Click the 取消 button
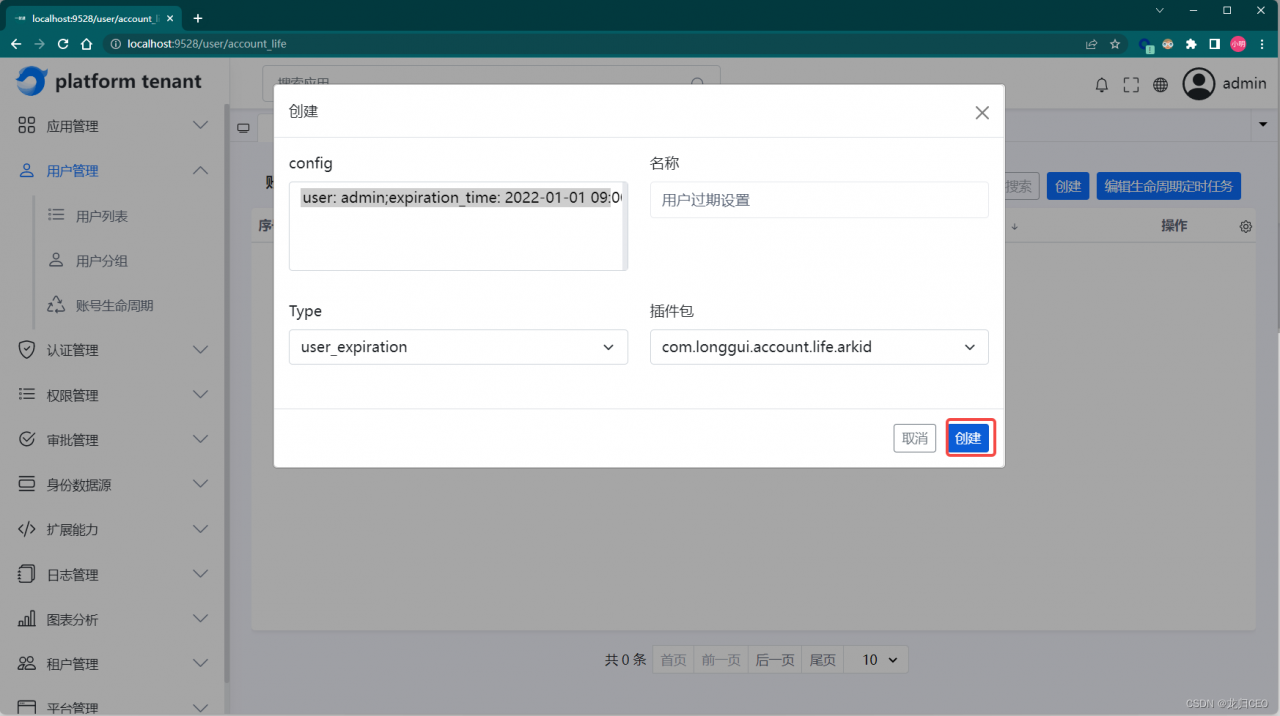The width and height of the screenshot is (1280, 716). 914,438
